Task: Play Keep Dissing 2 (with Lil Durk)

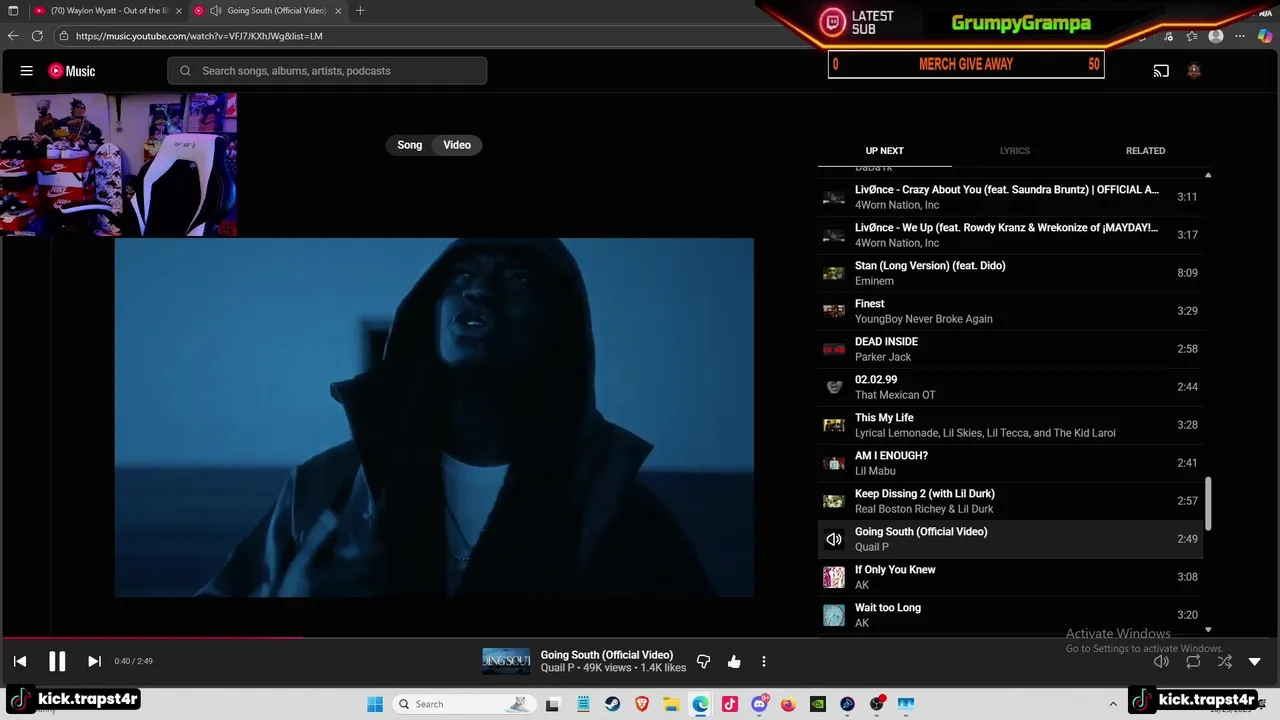Action: click(1010, 501)
